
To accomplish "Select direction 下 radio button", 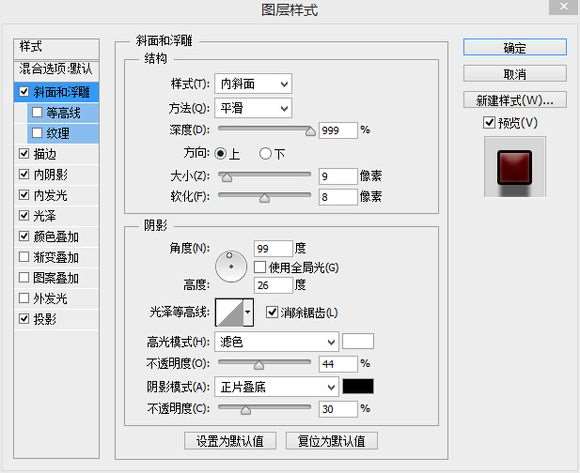I will pos(265,153).
